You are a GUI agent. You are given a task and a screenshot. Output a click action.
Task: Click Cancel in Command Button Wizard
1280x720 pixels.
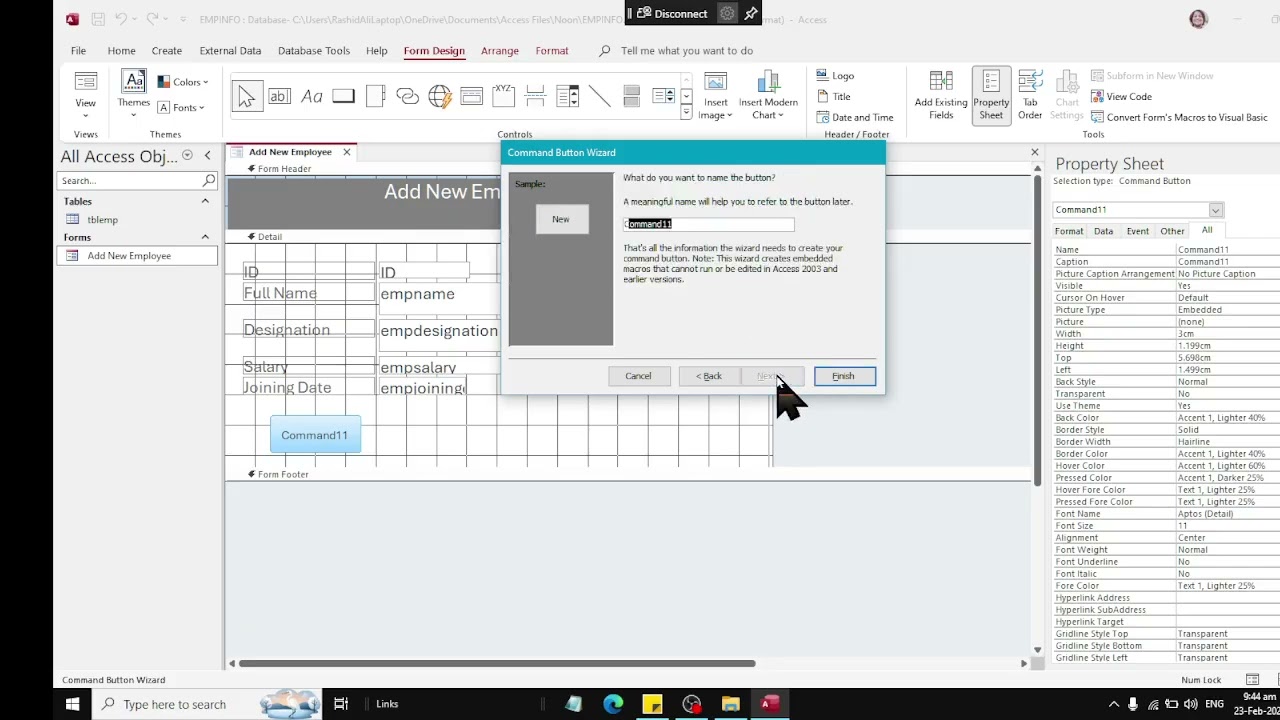tap(638, 376)
